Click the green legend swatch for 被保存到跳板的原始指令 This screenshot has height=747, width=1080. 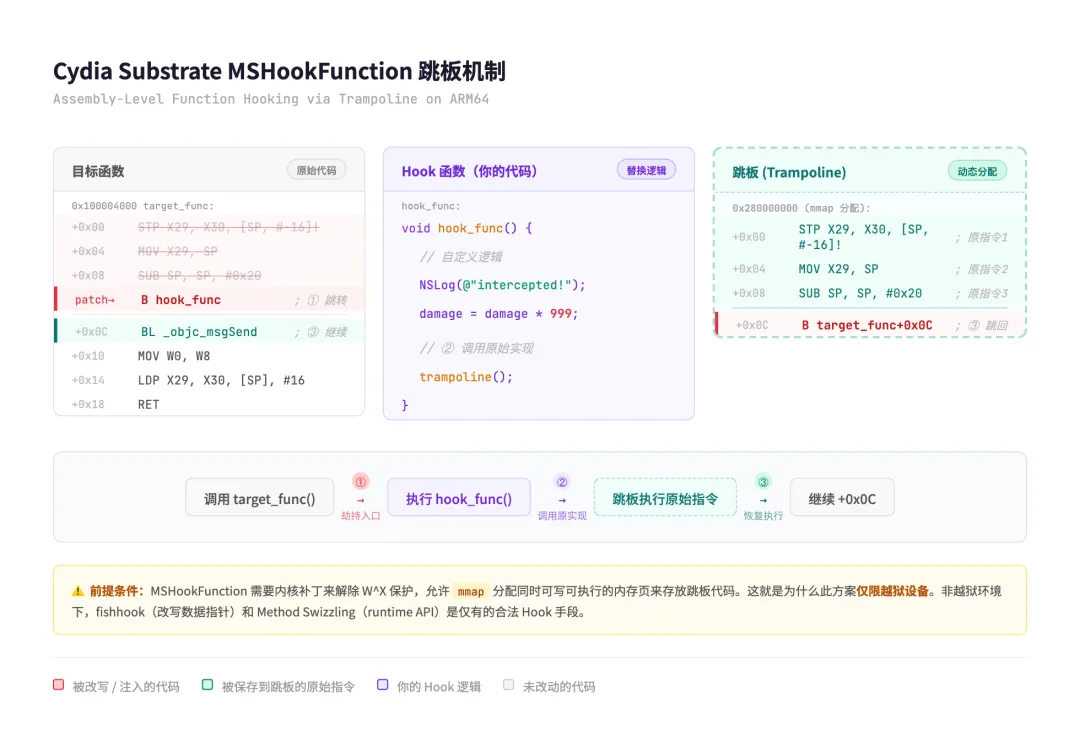[207, 685]
